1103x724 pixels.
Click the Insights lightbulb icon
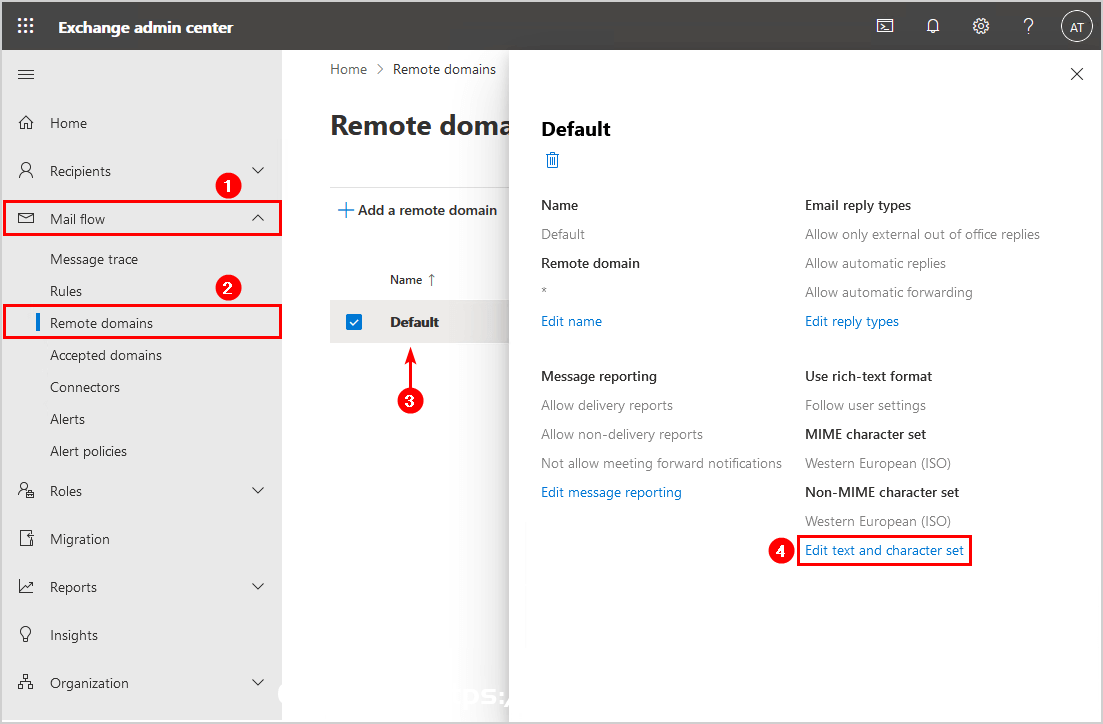pos(26,634)
